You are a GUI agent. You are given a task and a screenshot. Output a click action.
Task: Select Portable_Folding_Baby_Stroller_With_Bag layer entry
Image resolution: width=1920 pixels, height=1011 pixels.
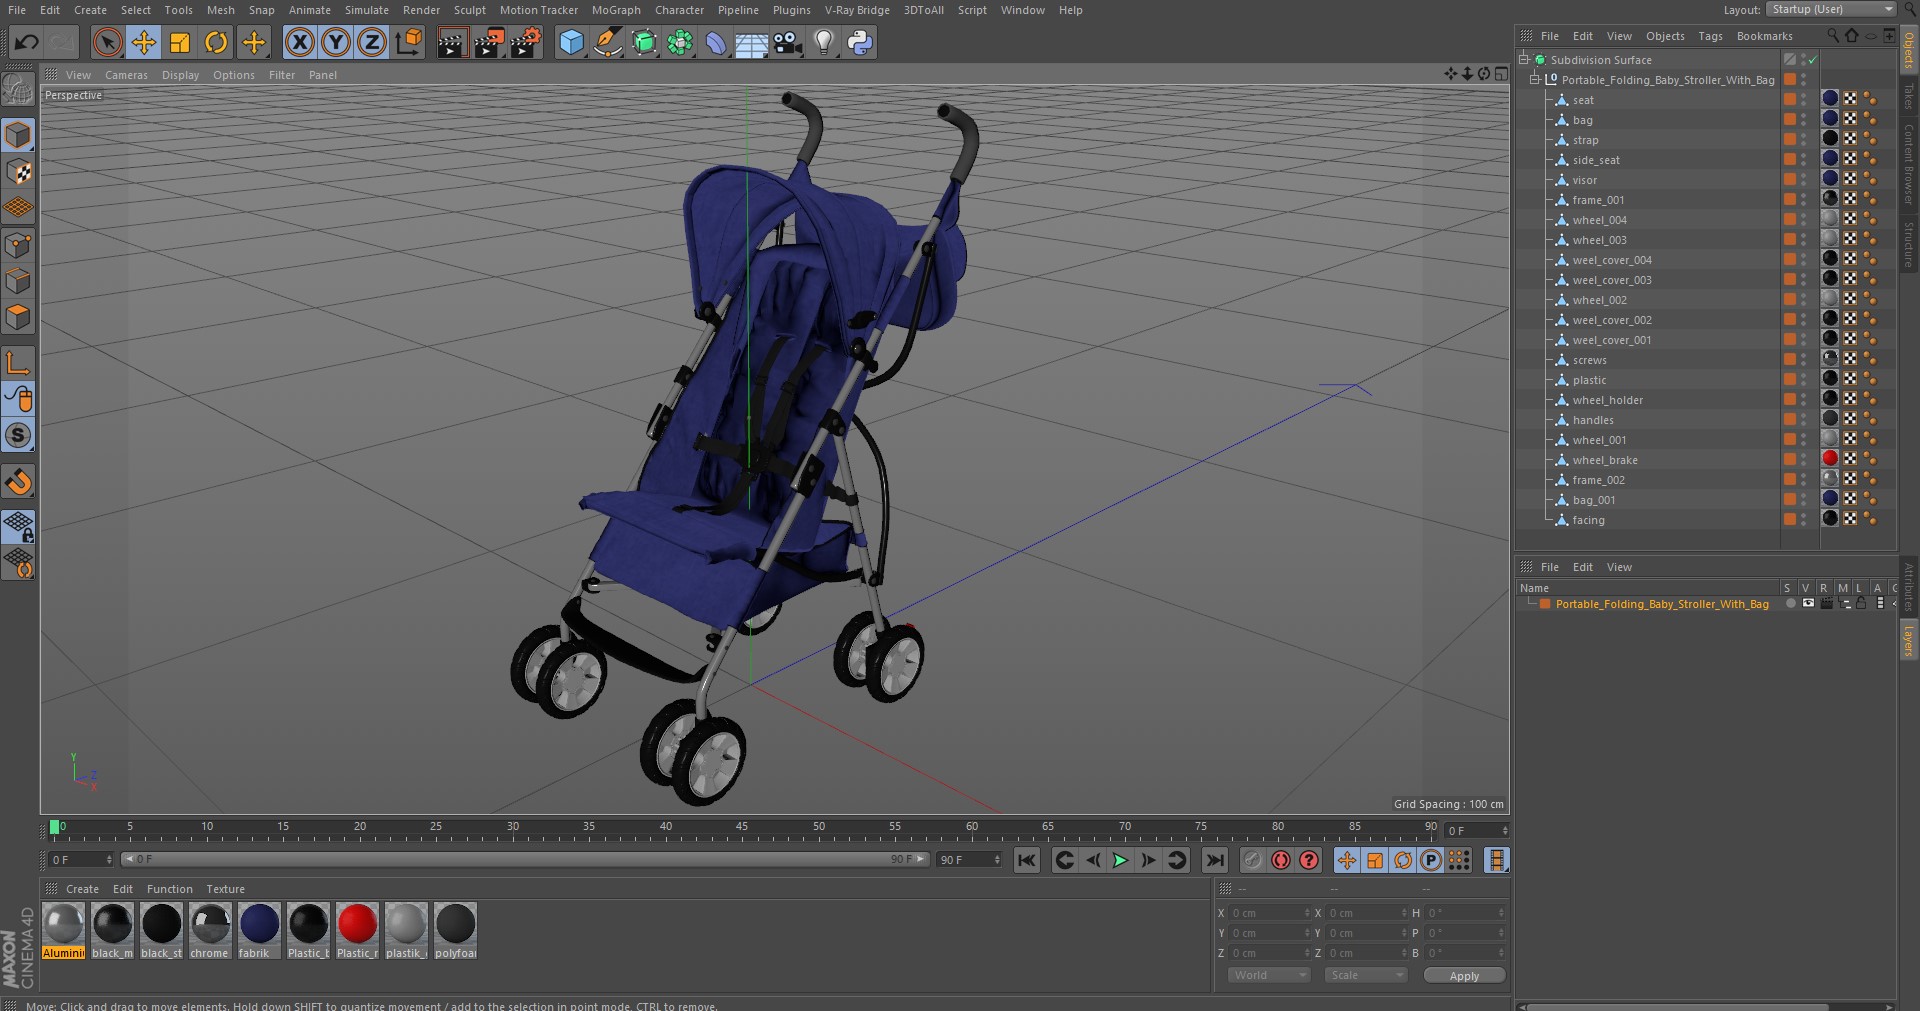[x=1662, y=604]
